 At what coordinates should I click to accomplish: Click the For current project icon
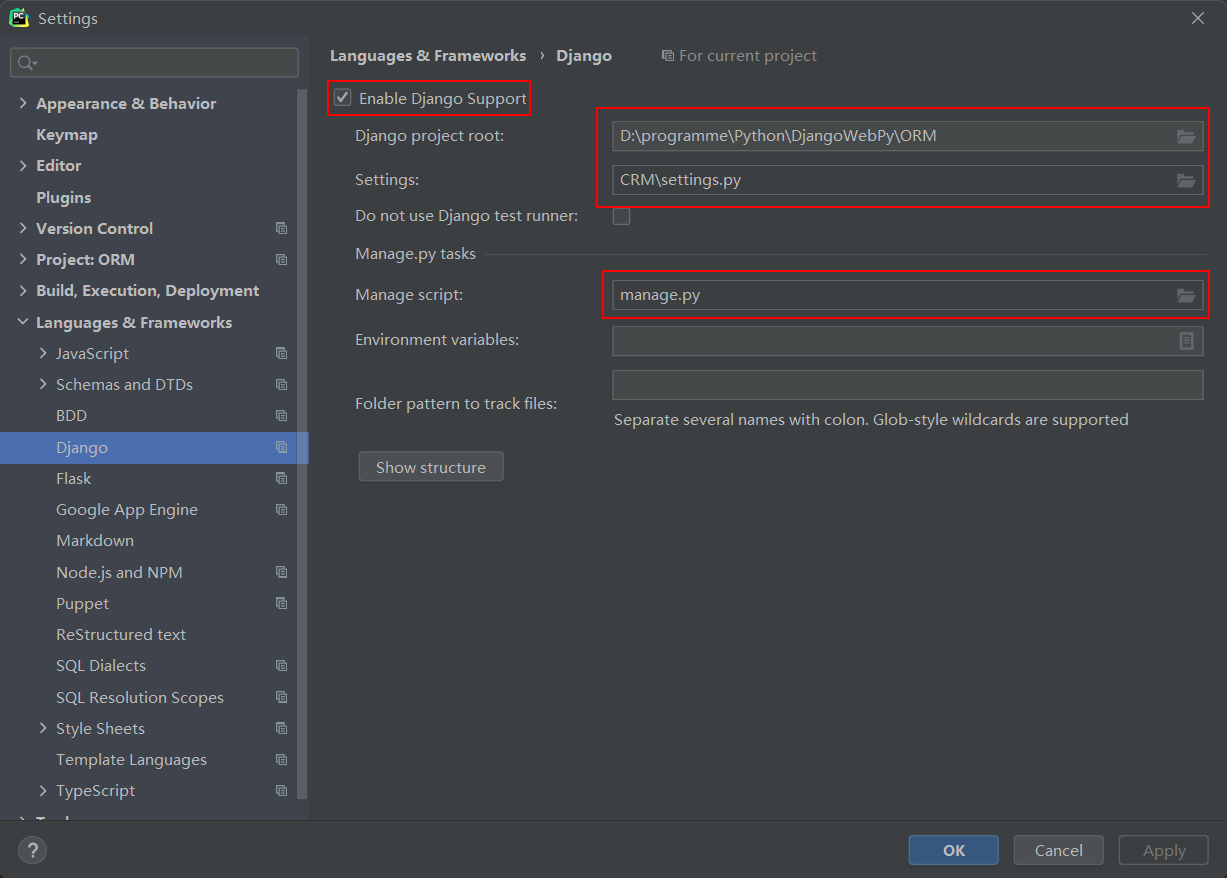(x=668, y=56)
